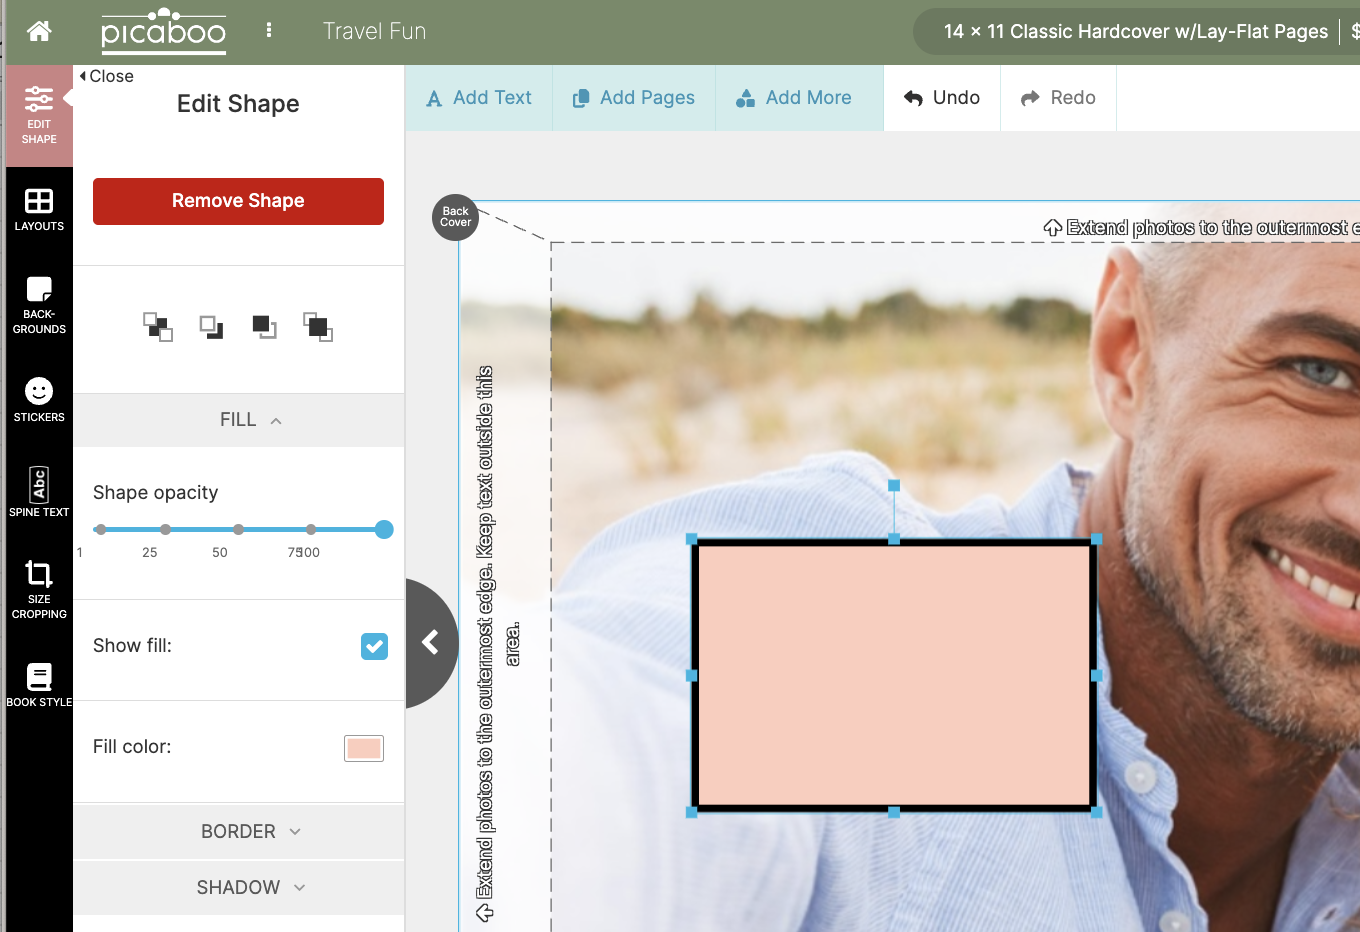1360x932 pixels.
Task: Open the Fill color swatch
Action: click(x=364, y=748)
